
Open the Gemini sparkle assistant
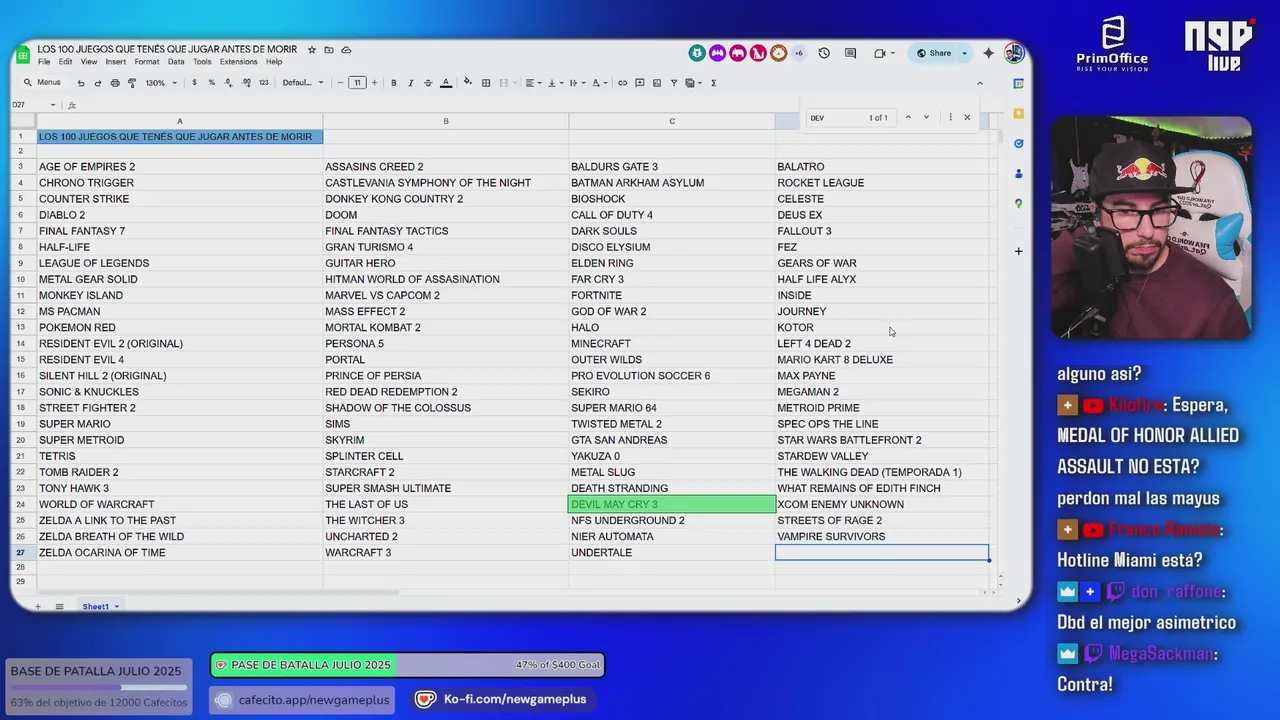989,53
